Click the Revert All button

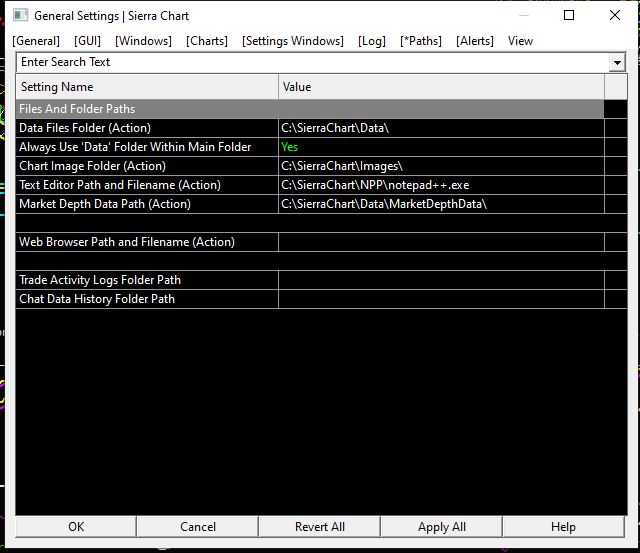click(320, 527)
